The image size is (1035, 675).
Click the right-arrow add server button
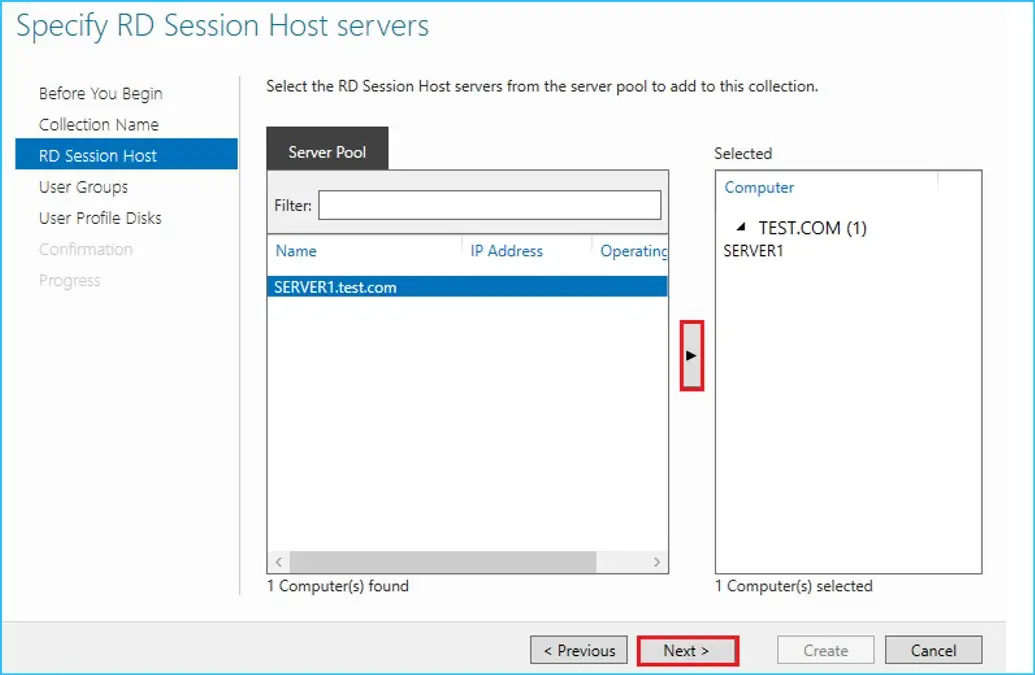point(691,355)
